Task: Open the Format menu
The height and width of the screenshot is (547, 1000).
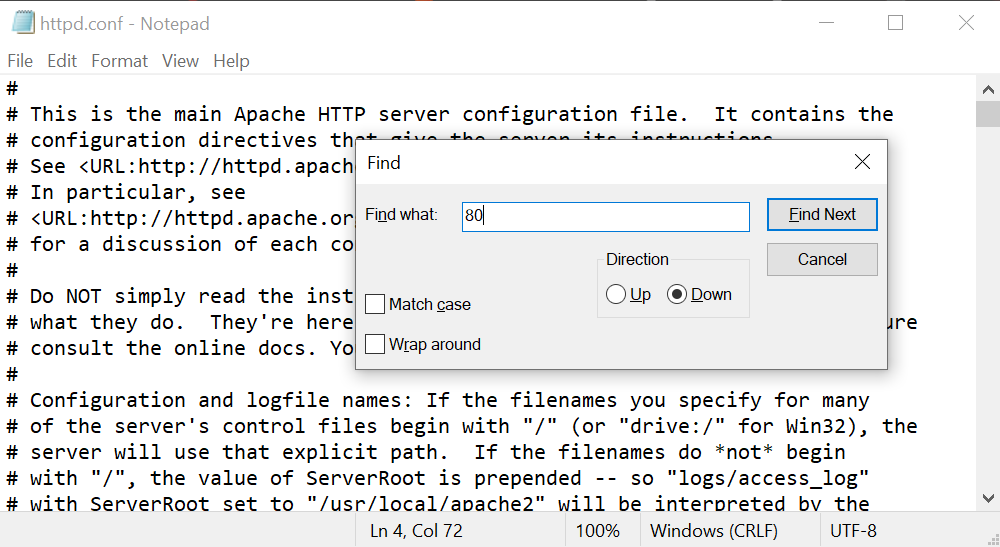Action: tap(119, 61)
